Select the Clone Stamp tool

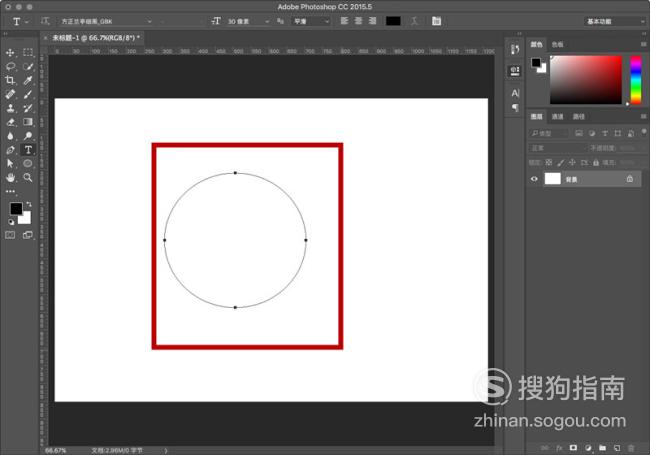click(10, 108)
